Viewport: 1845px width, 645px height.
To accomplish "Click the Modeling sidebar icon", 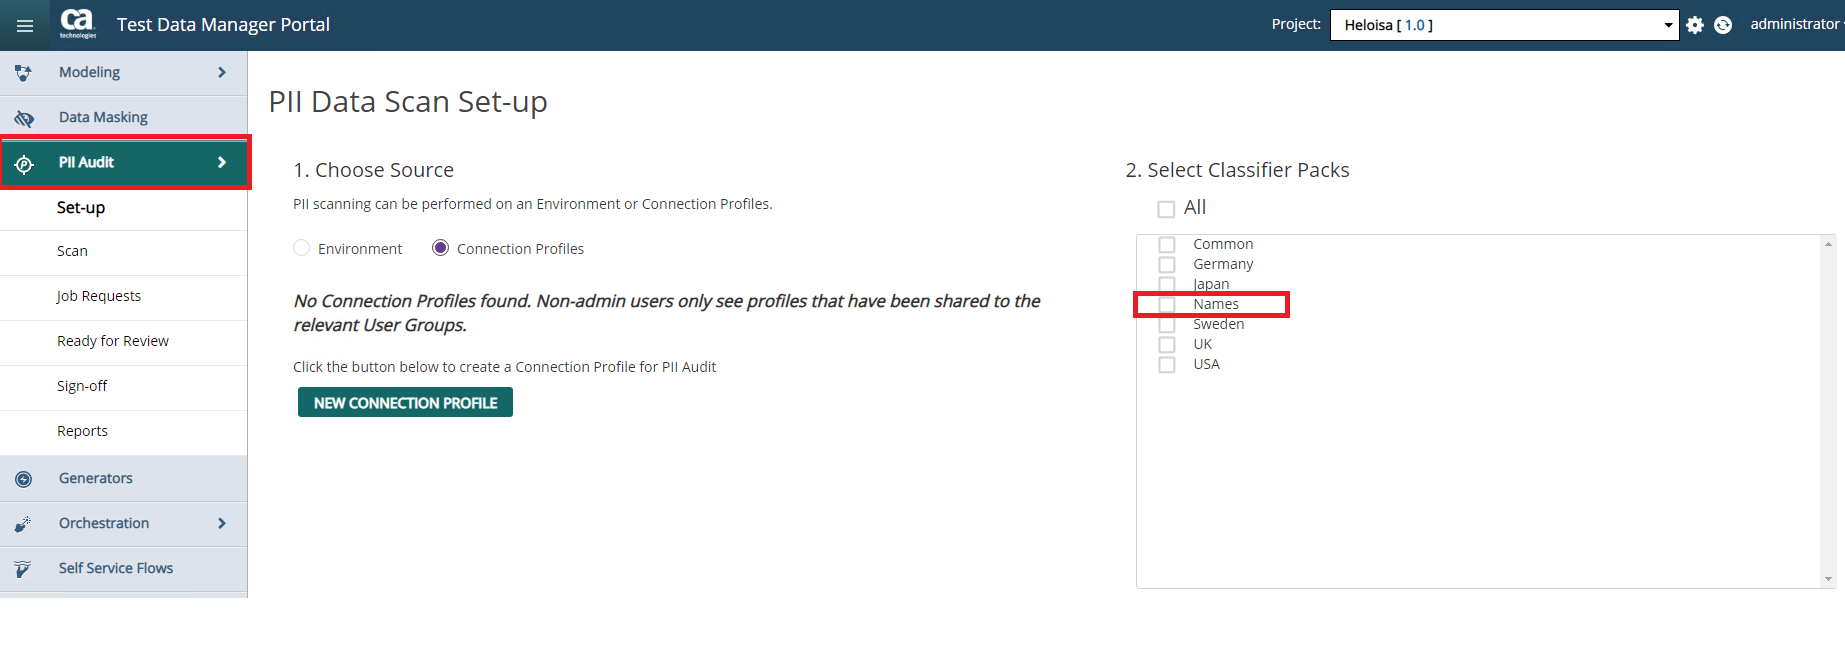I will (x=23, y=73).
